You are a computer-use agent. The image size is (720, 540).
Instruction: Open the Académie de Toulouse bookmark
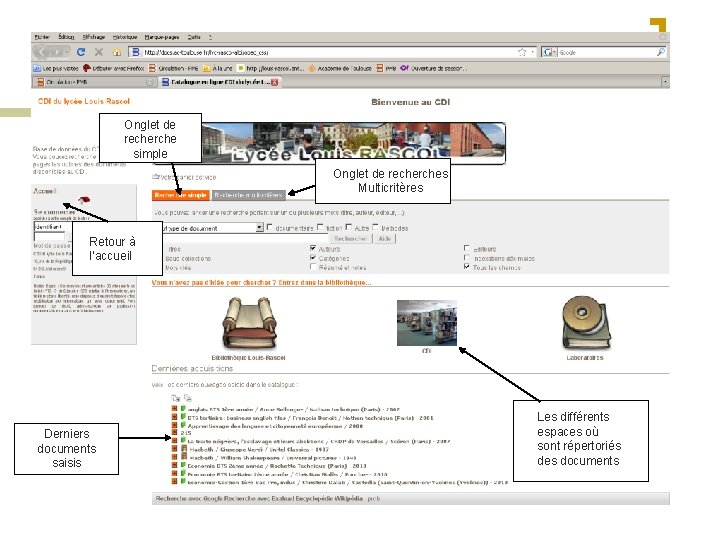[340, 68]
